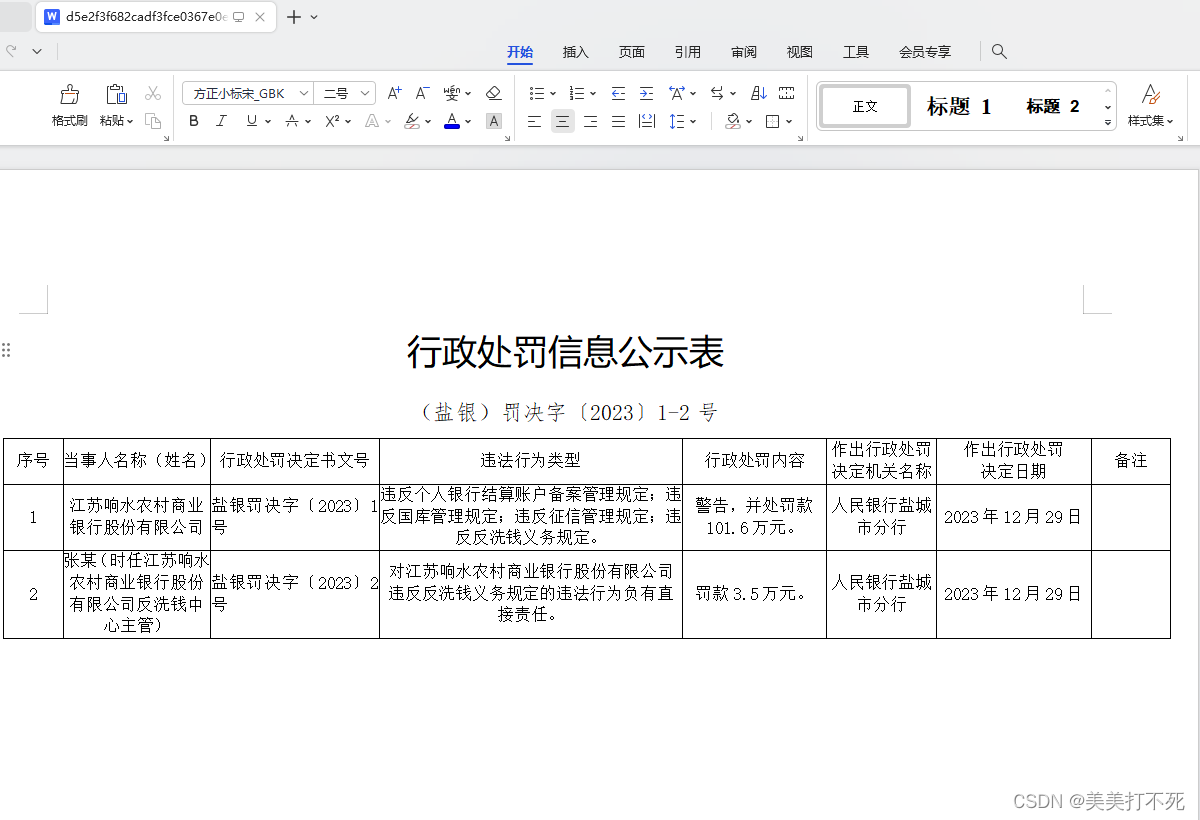Apply distributed alignment icon
This screenshot has height=820, width=1200.
tap(647, 121)
